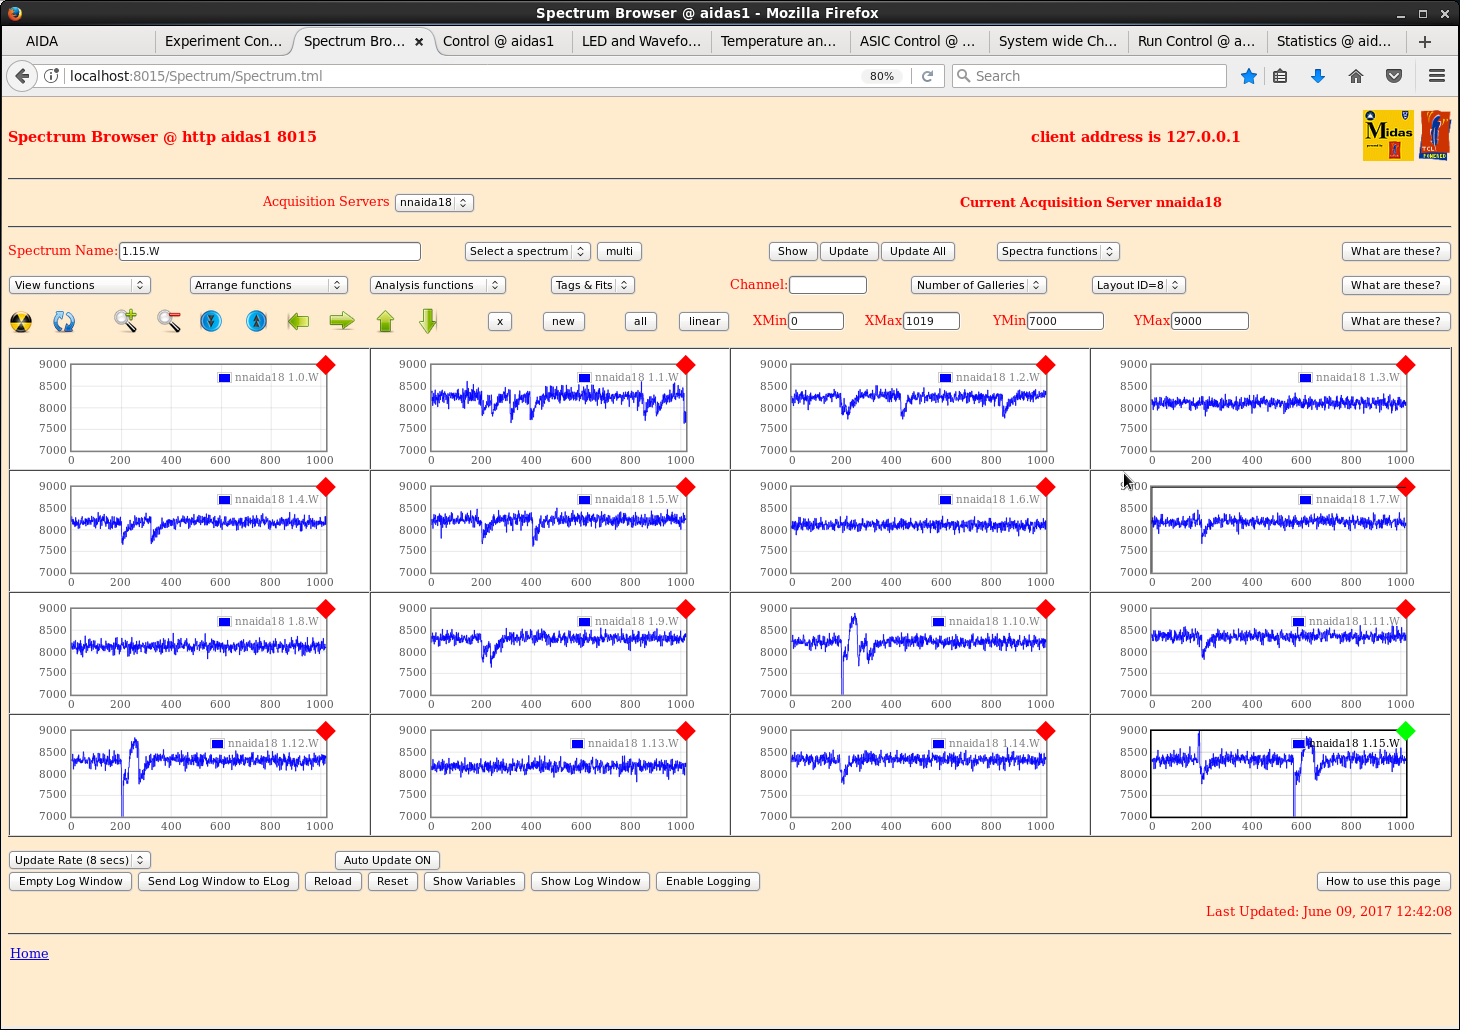
Task: Click the blue up-chevrons circle icon
Action: pos(256,321)
